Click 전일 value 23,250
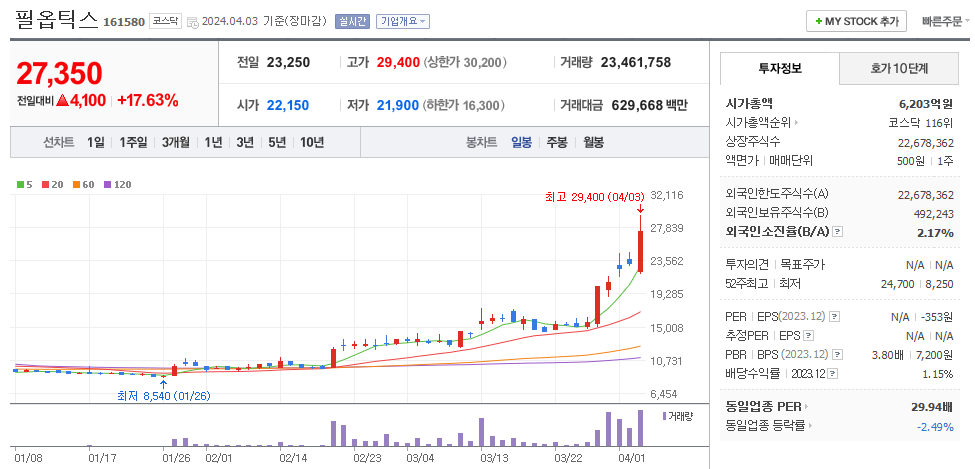The image size is (975, 469). pyautogui.click(x=288, y=62)
